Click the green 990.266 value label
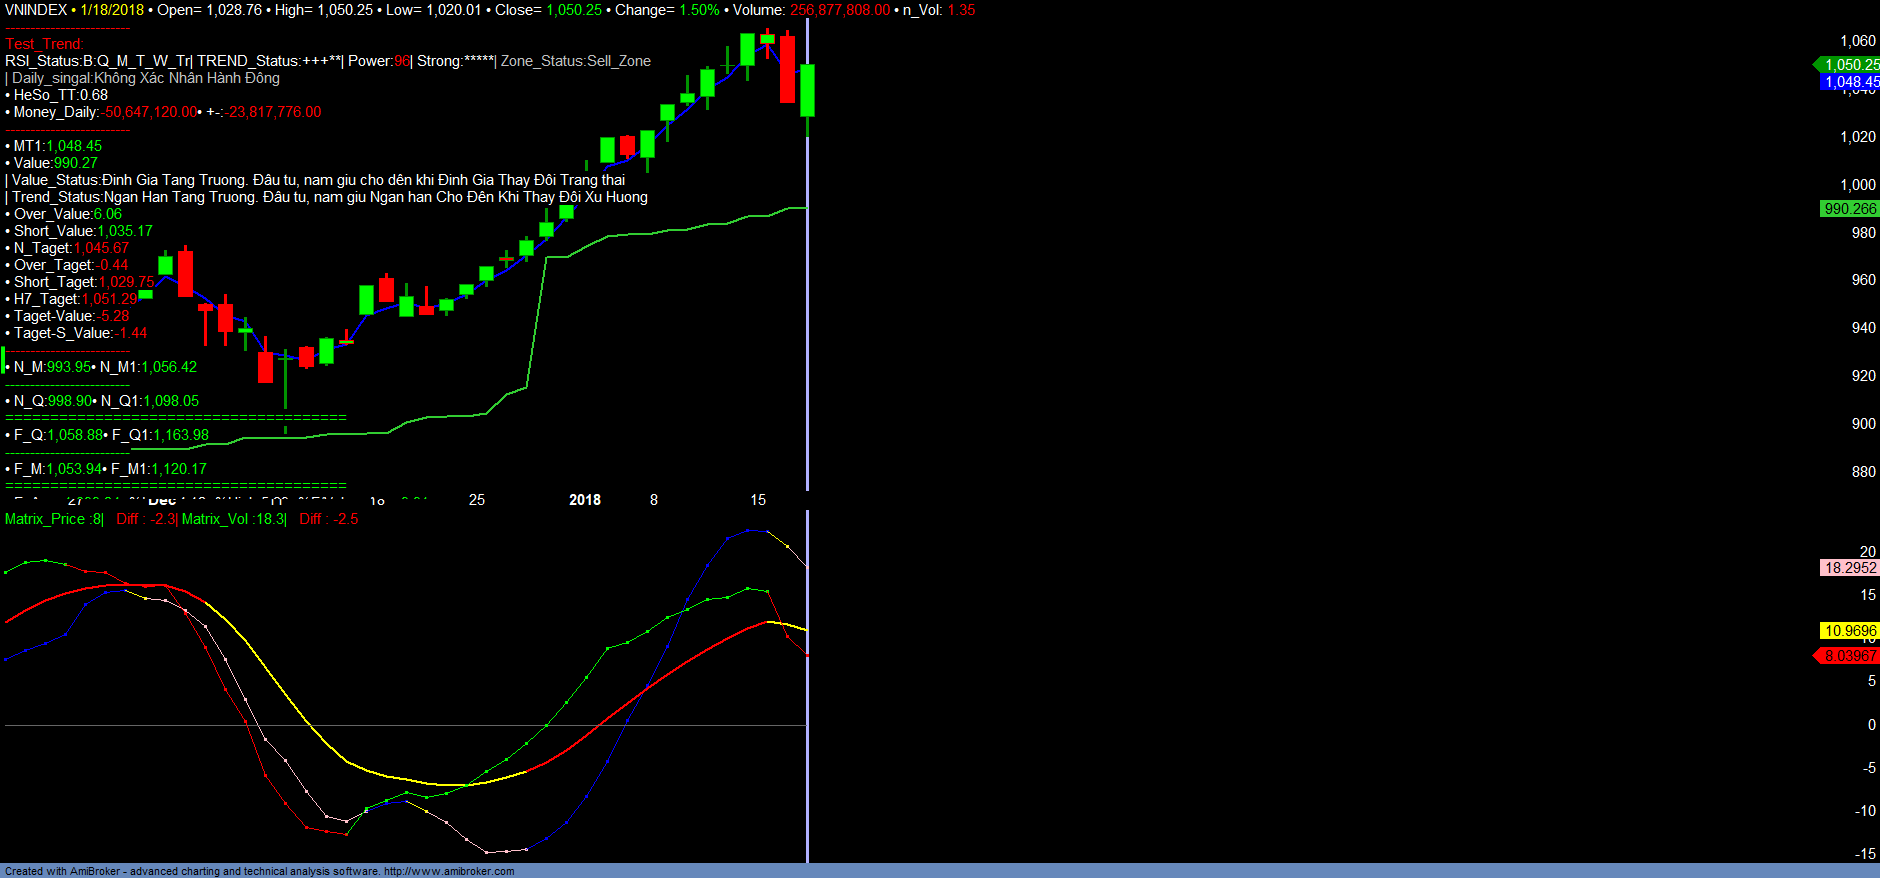Screen dimensions: 1880x878 [x=1849, y=209]
